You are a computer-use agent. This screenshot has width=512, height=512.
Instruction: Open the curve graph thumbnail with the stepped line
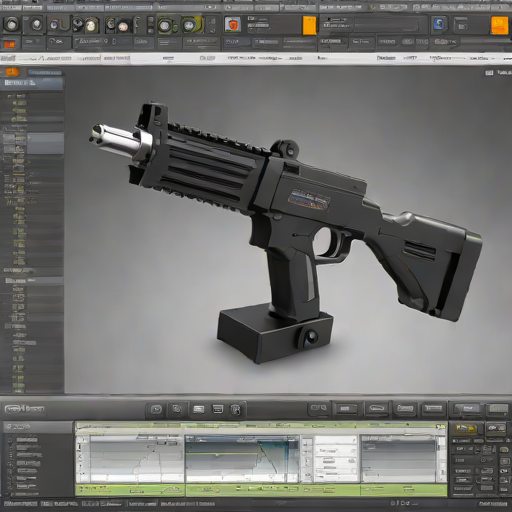130,458
